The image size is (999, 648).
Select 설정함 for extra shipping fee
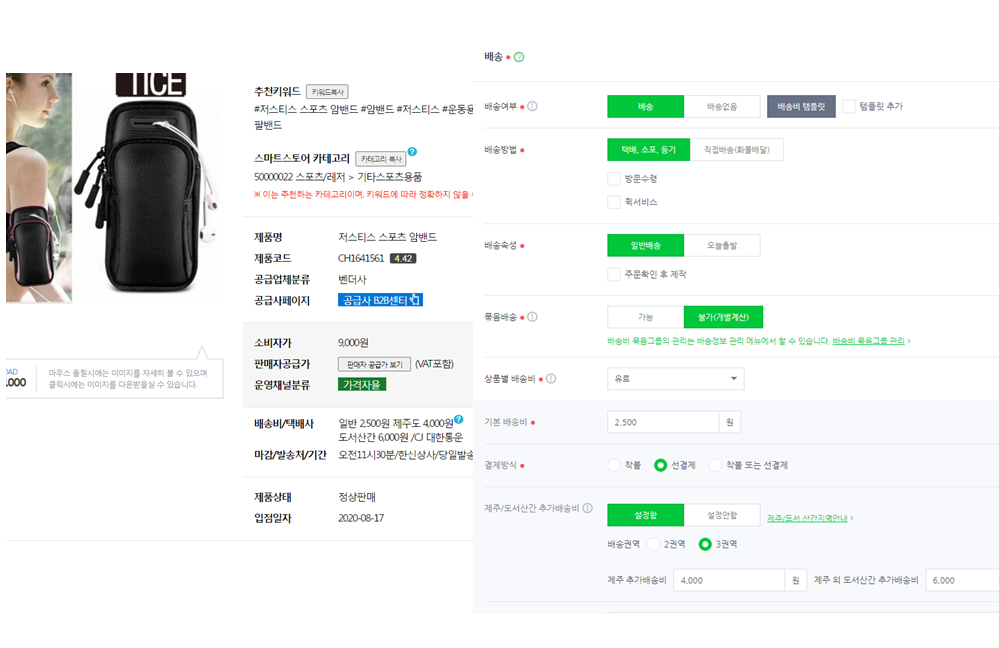645,515
